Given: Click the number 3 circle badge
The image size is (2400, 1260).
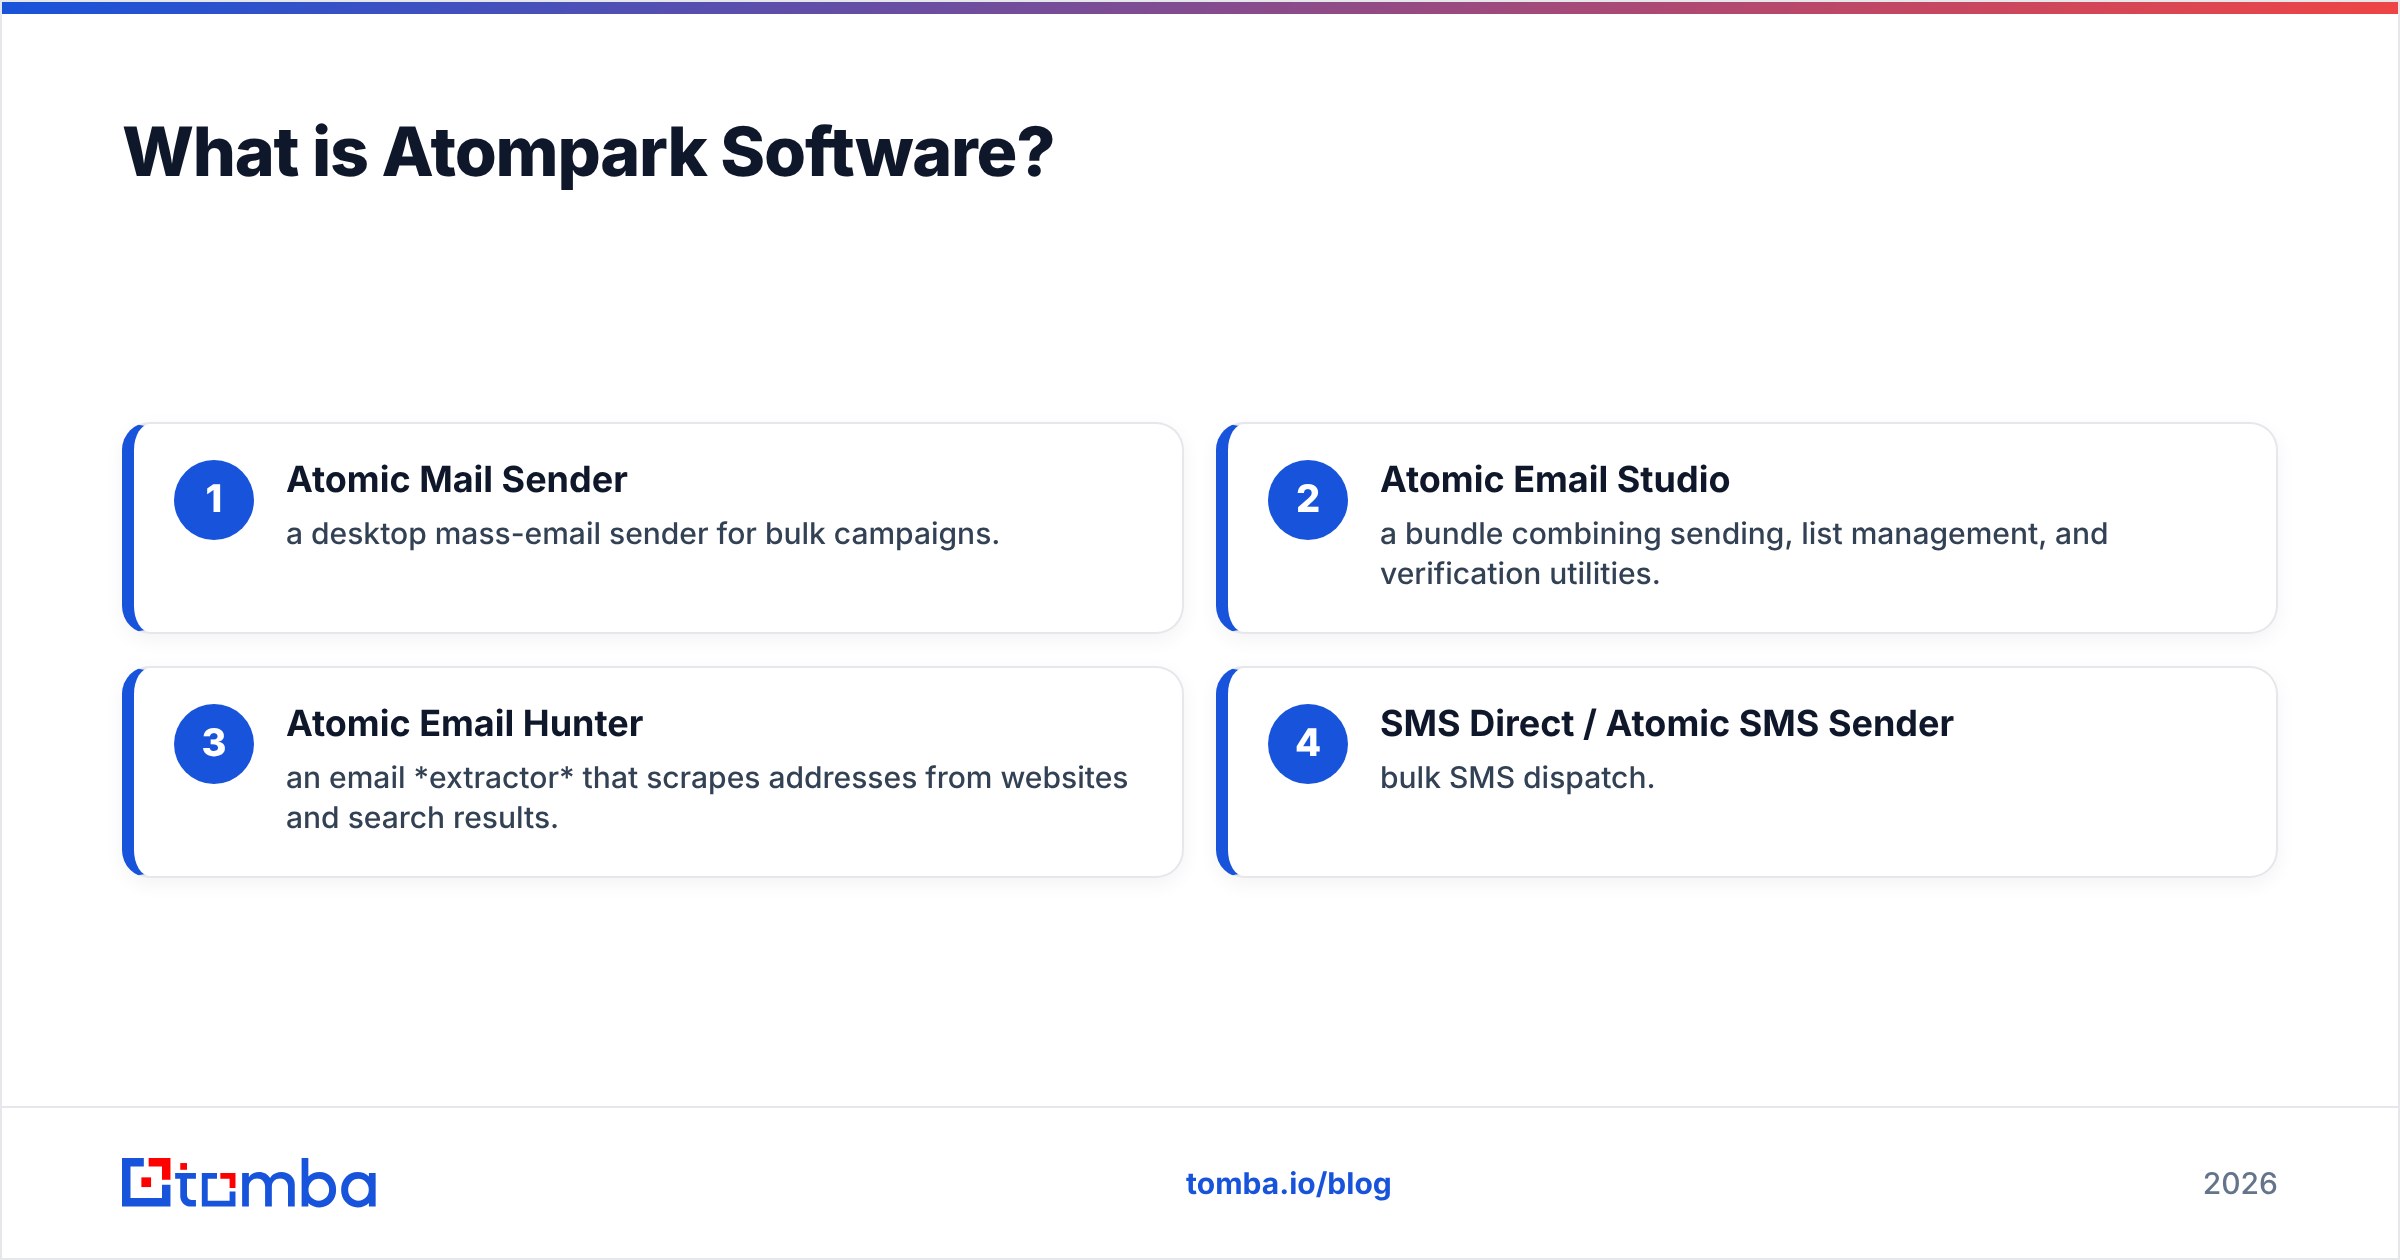Looking at the screenshot, I should [214, 744].
